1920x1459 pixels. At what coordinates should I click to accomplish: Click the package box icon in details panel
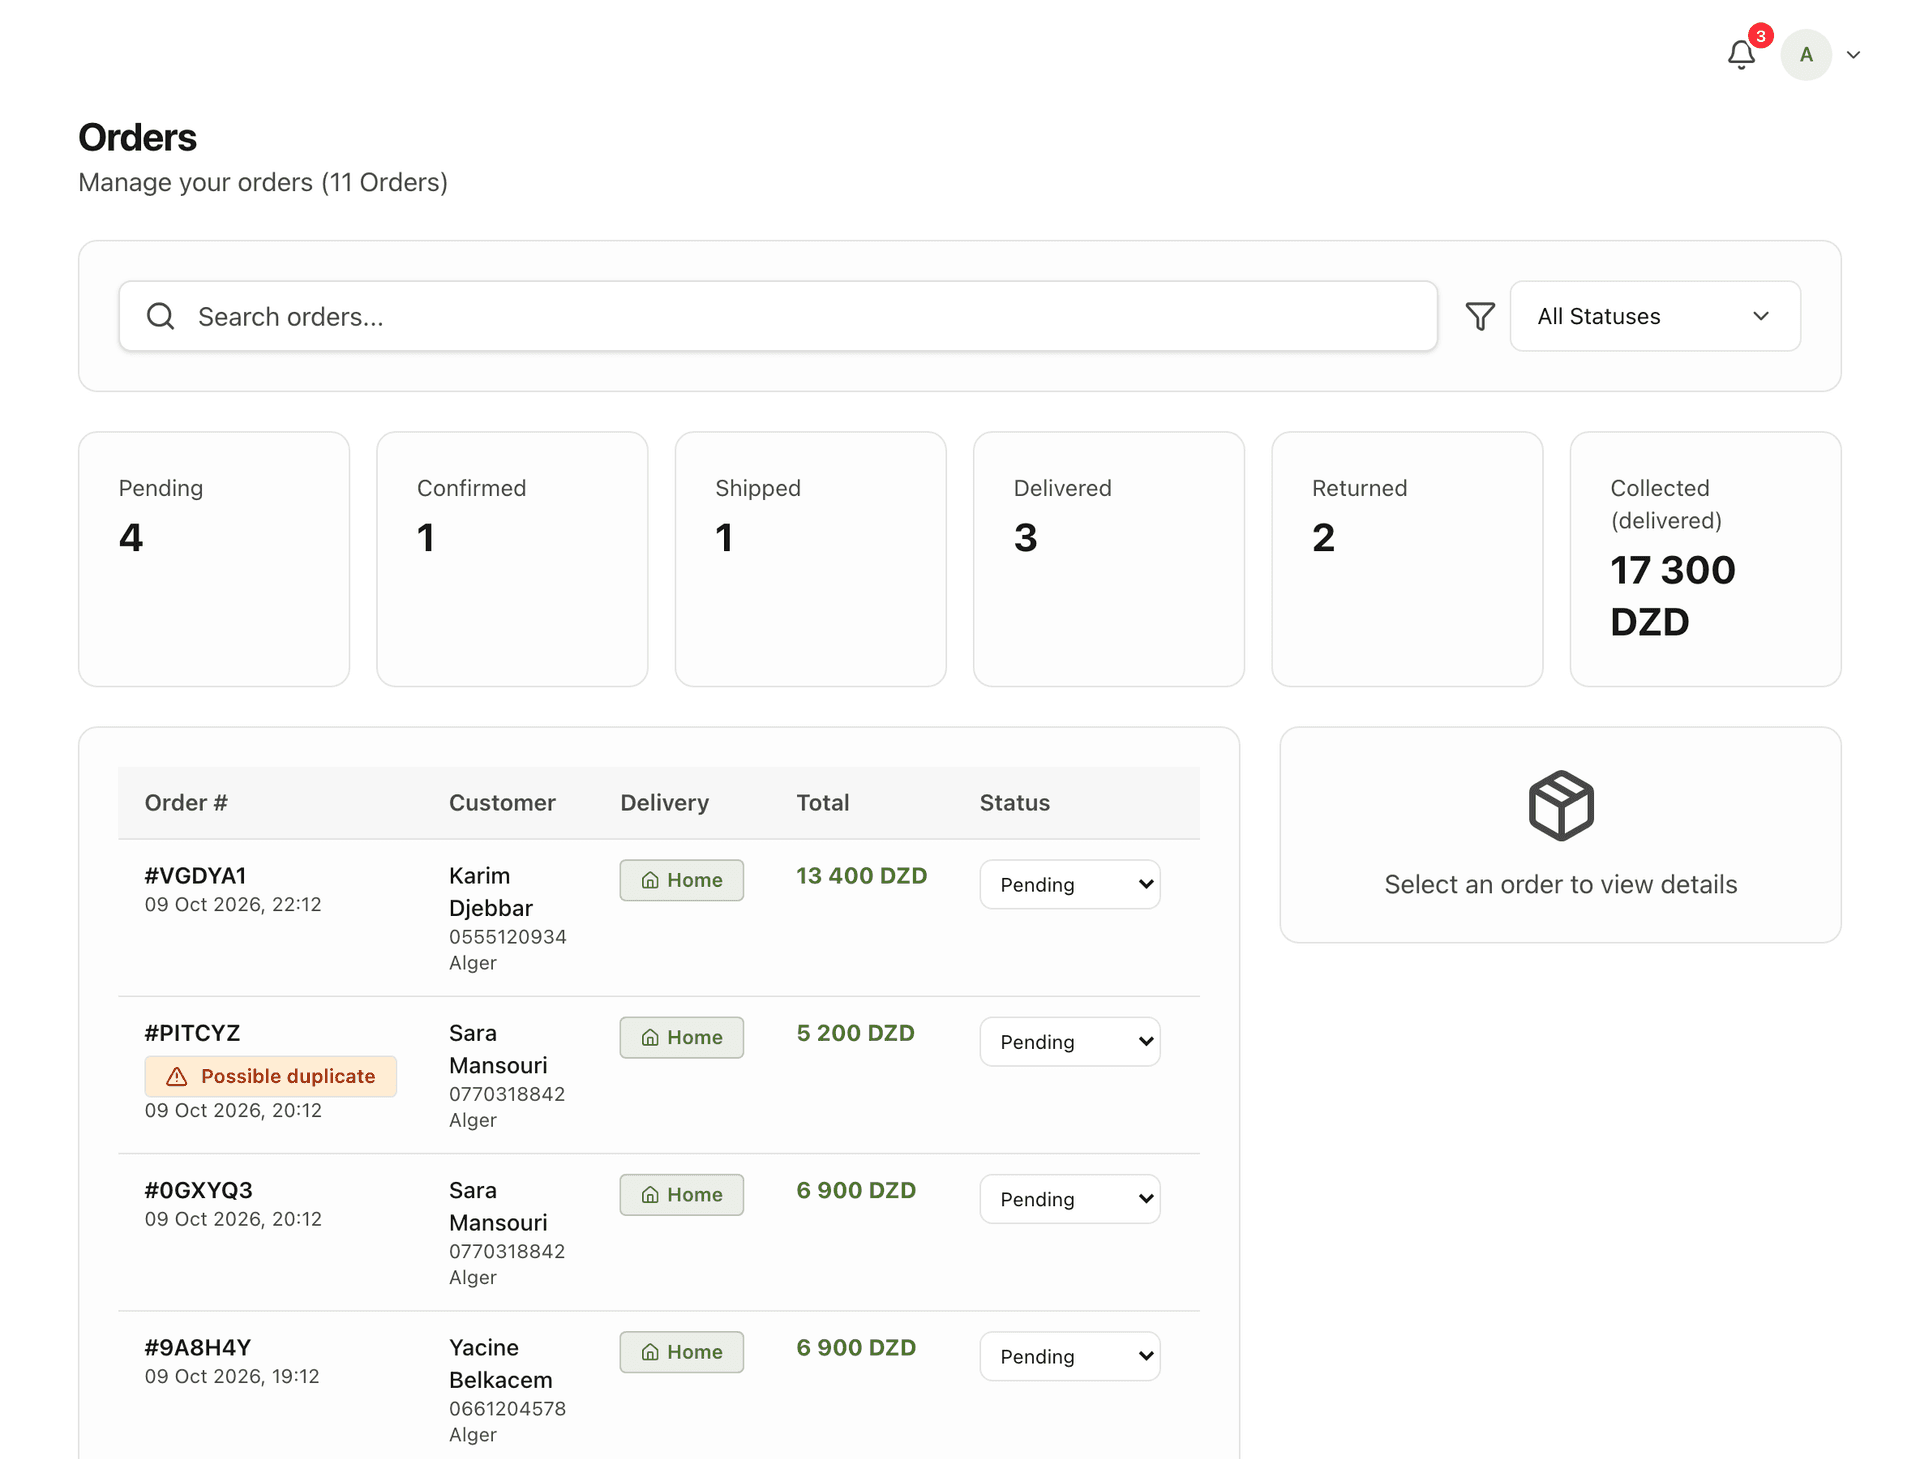(x=1561, y=805)
